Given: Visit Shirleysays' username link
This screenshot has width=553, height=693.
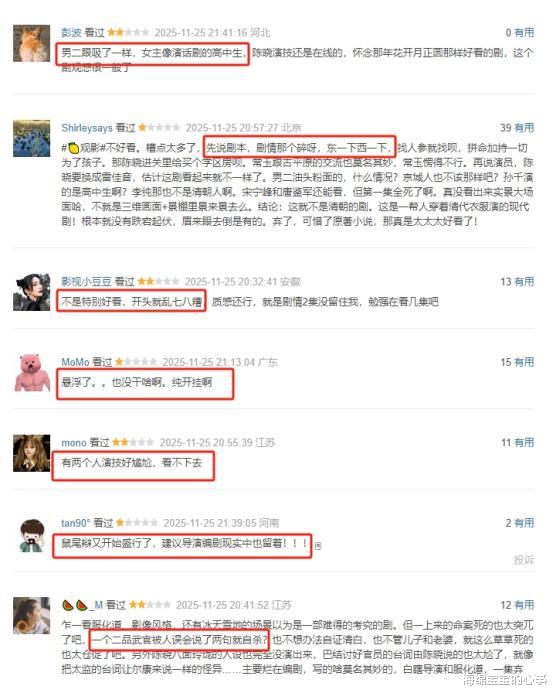Looking at the screenshot, I should (87, 128).
